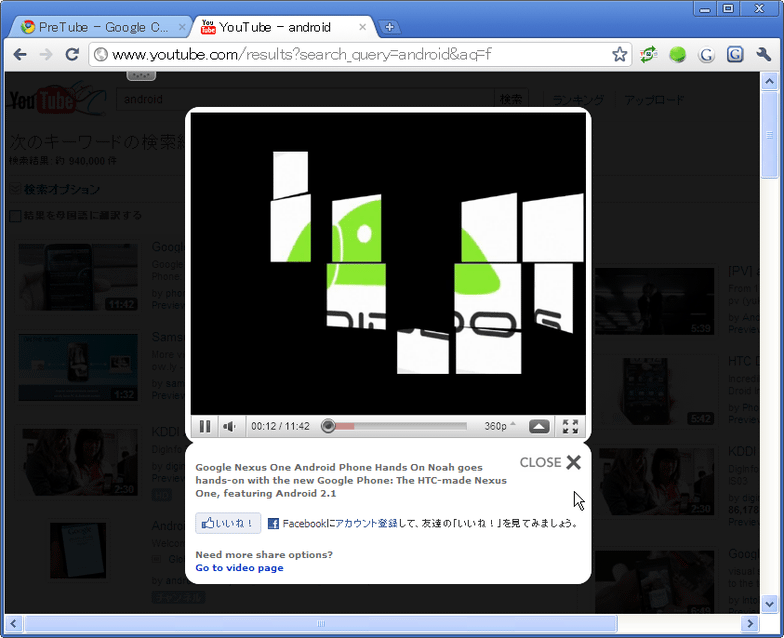Pause the video with the pause button
This screenshot has height=638, width=784.
205,426
